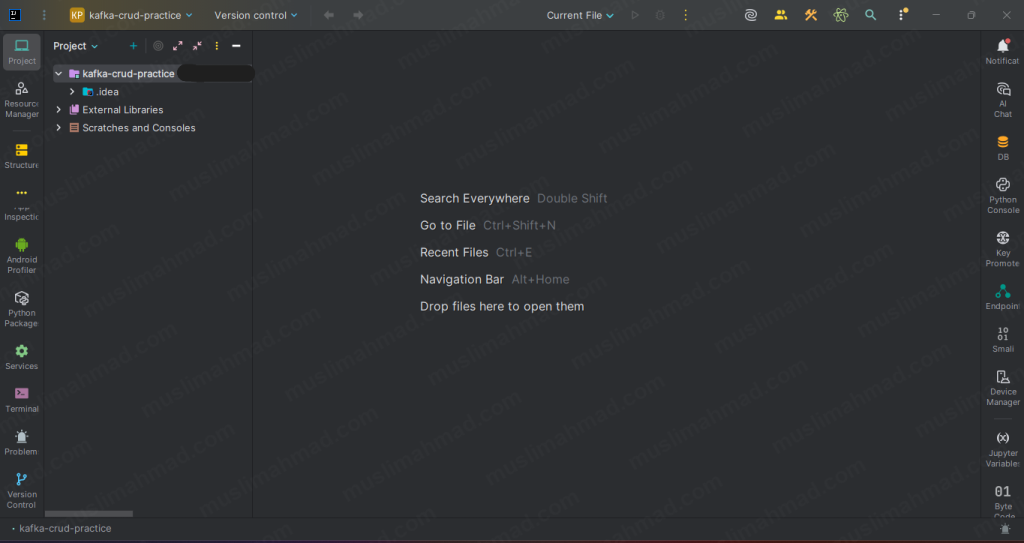Expand Scratches and Consoles node

[59, 128]
